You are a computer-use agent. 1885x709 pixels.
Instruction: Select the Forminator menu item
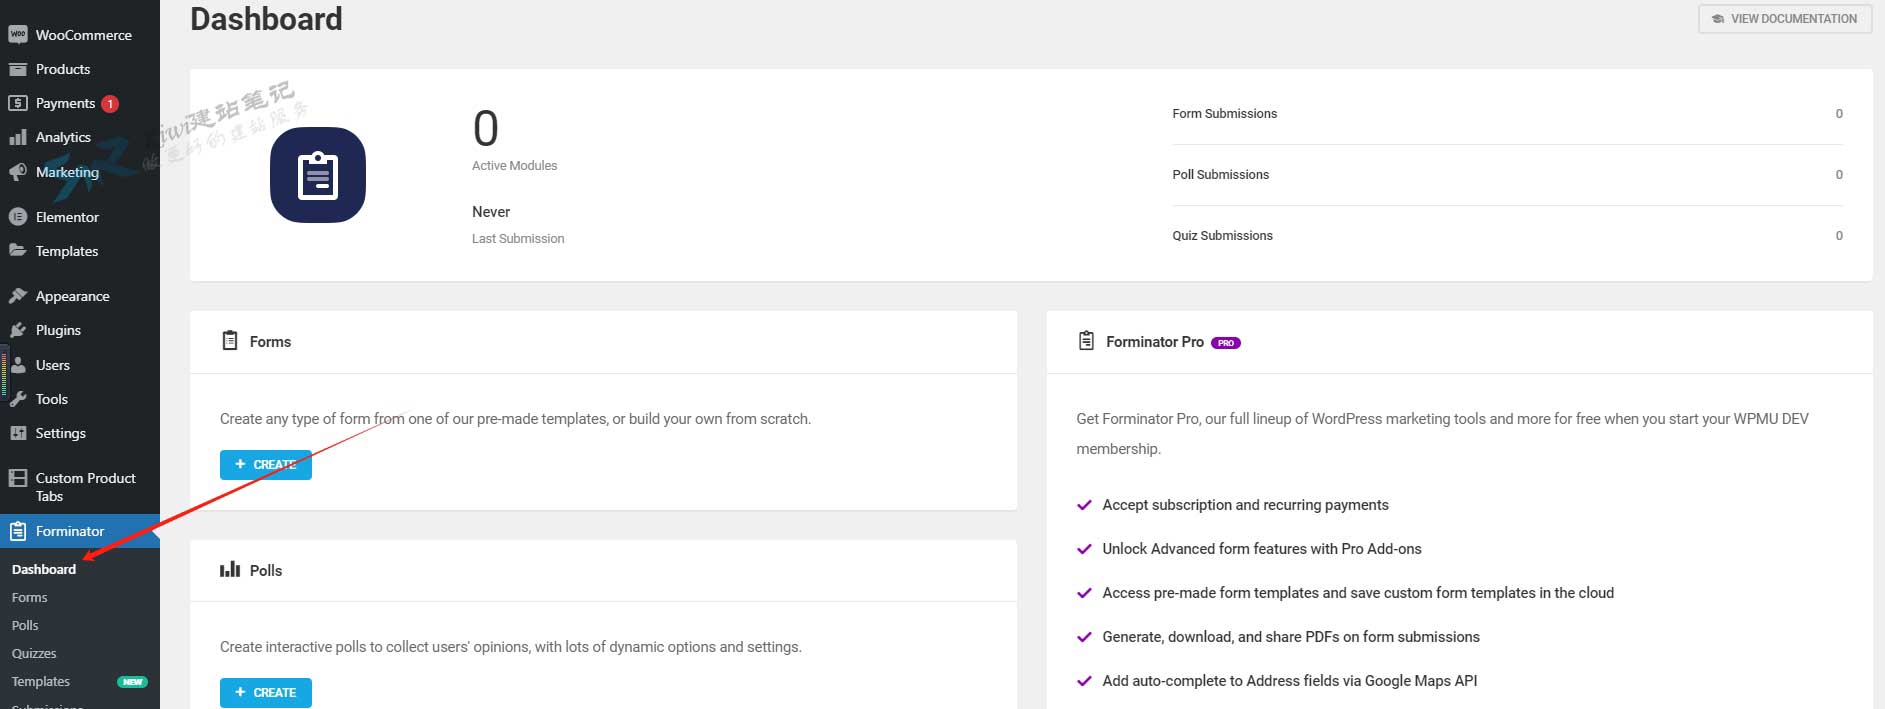[x=80, y=531]
